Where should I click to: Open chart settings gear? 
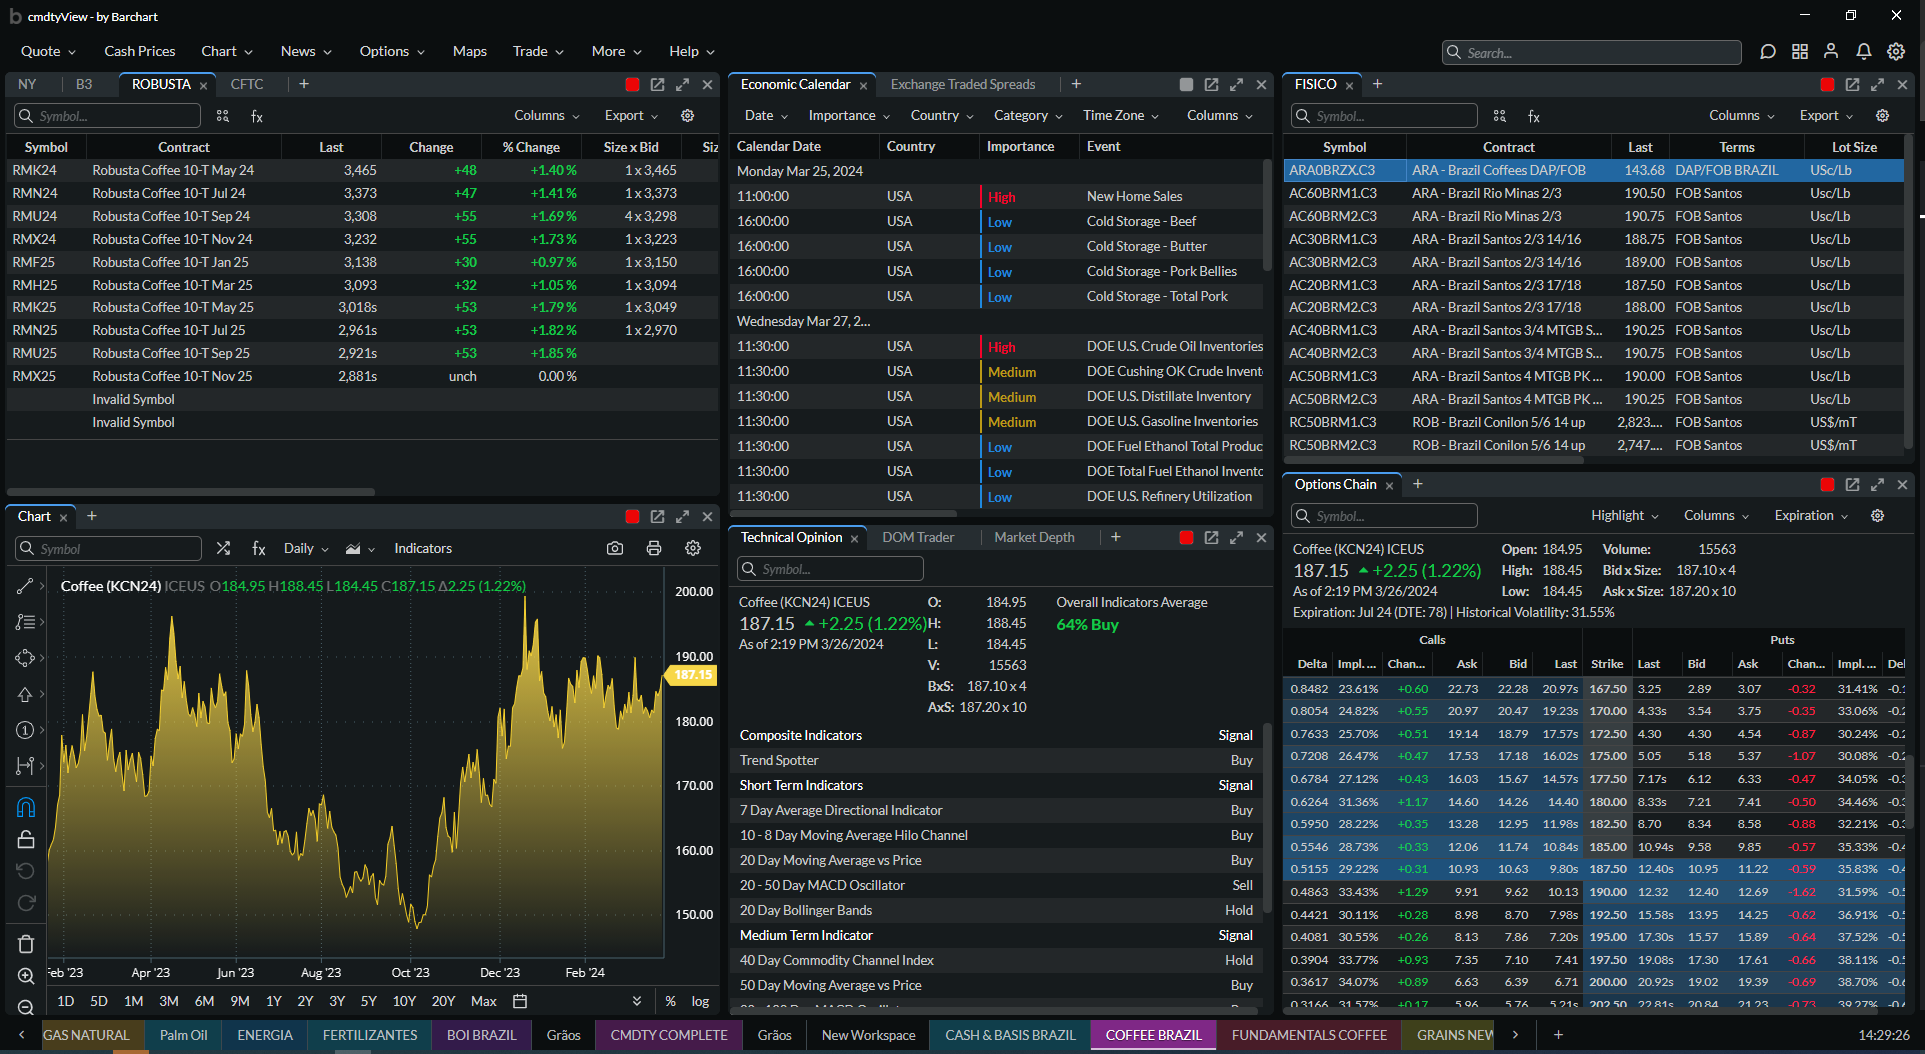coord(693,548)
